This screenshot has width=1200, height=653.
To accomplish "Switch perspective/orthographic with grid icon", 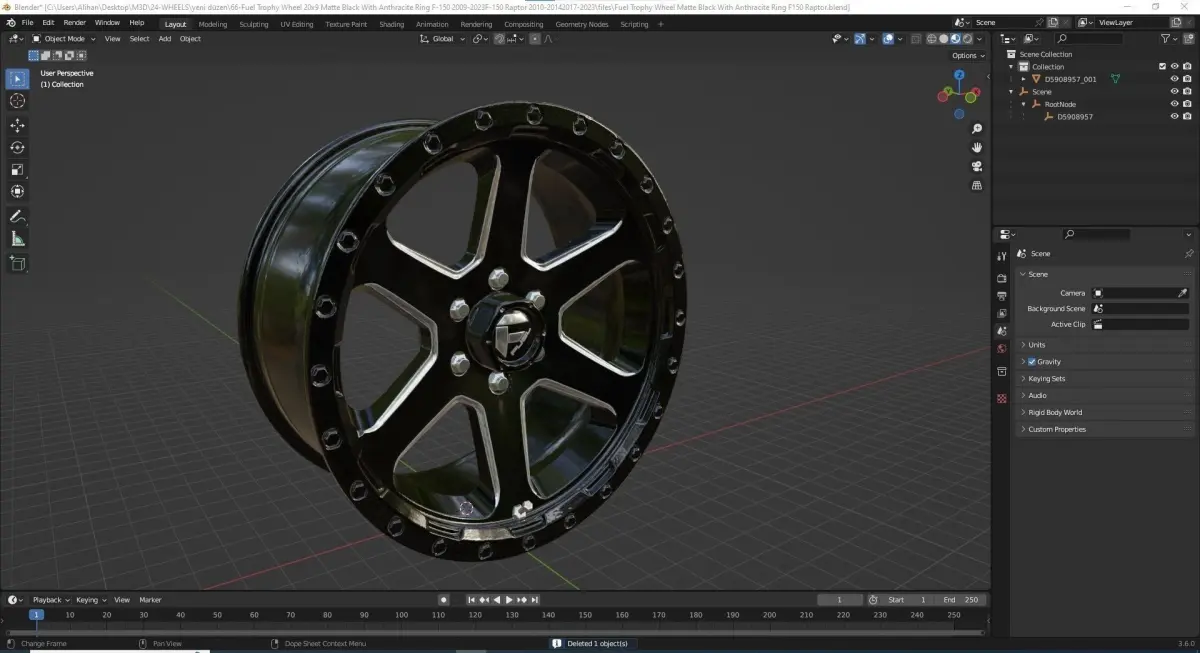I will pos(977,186).
